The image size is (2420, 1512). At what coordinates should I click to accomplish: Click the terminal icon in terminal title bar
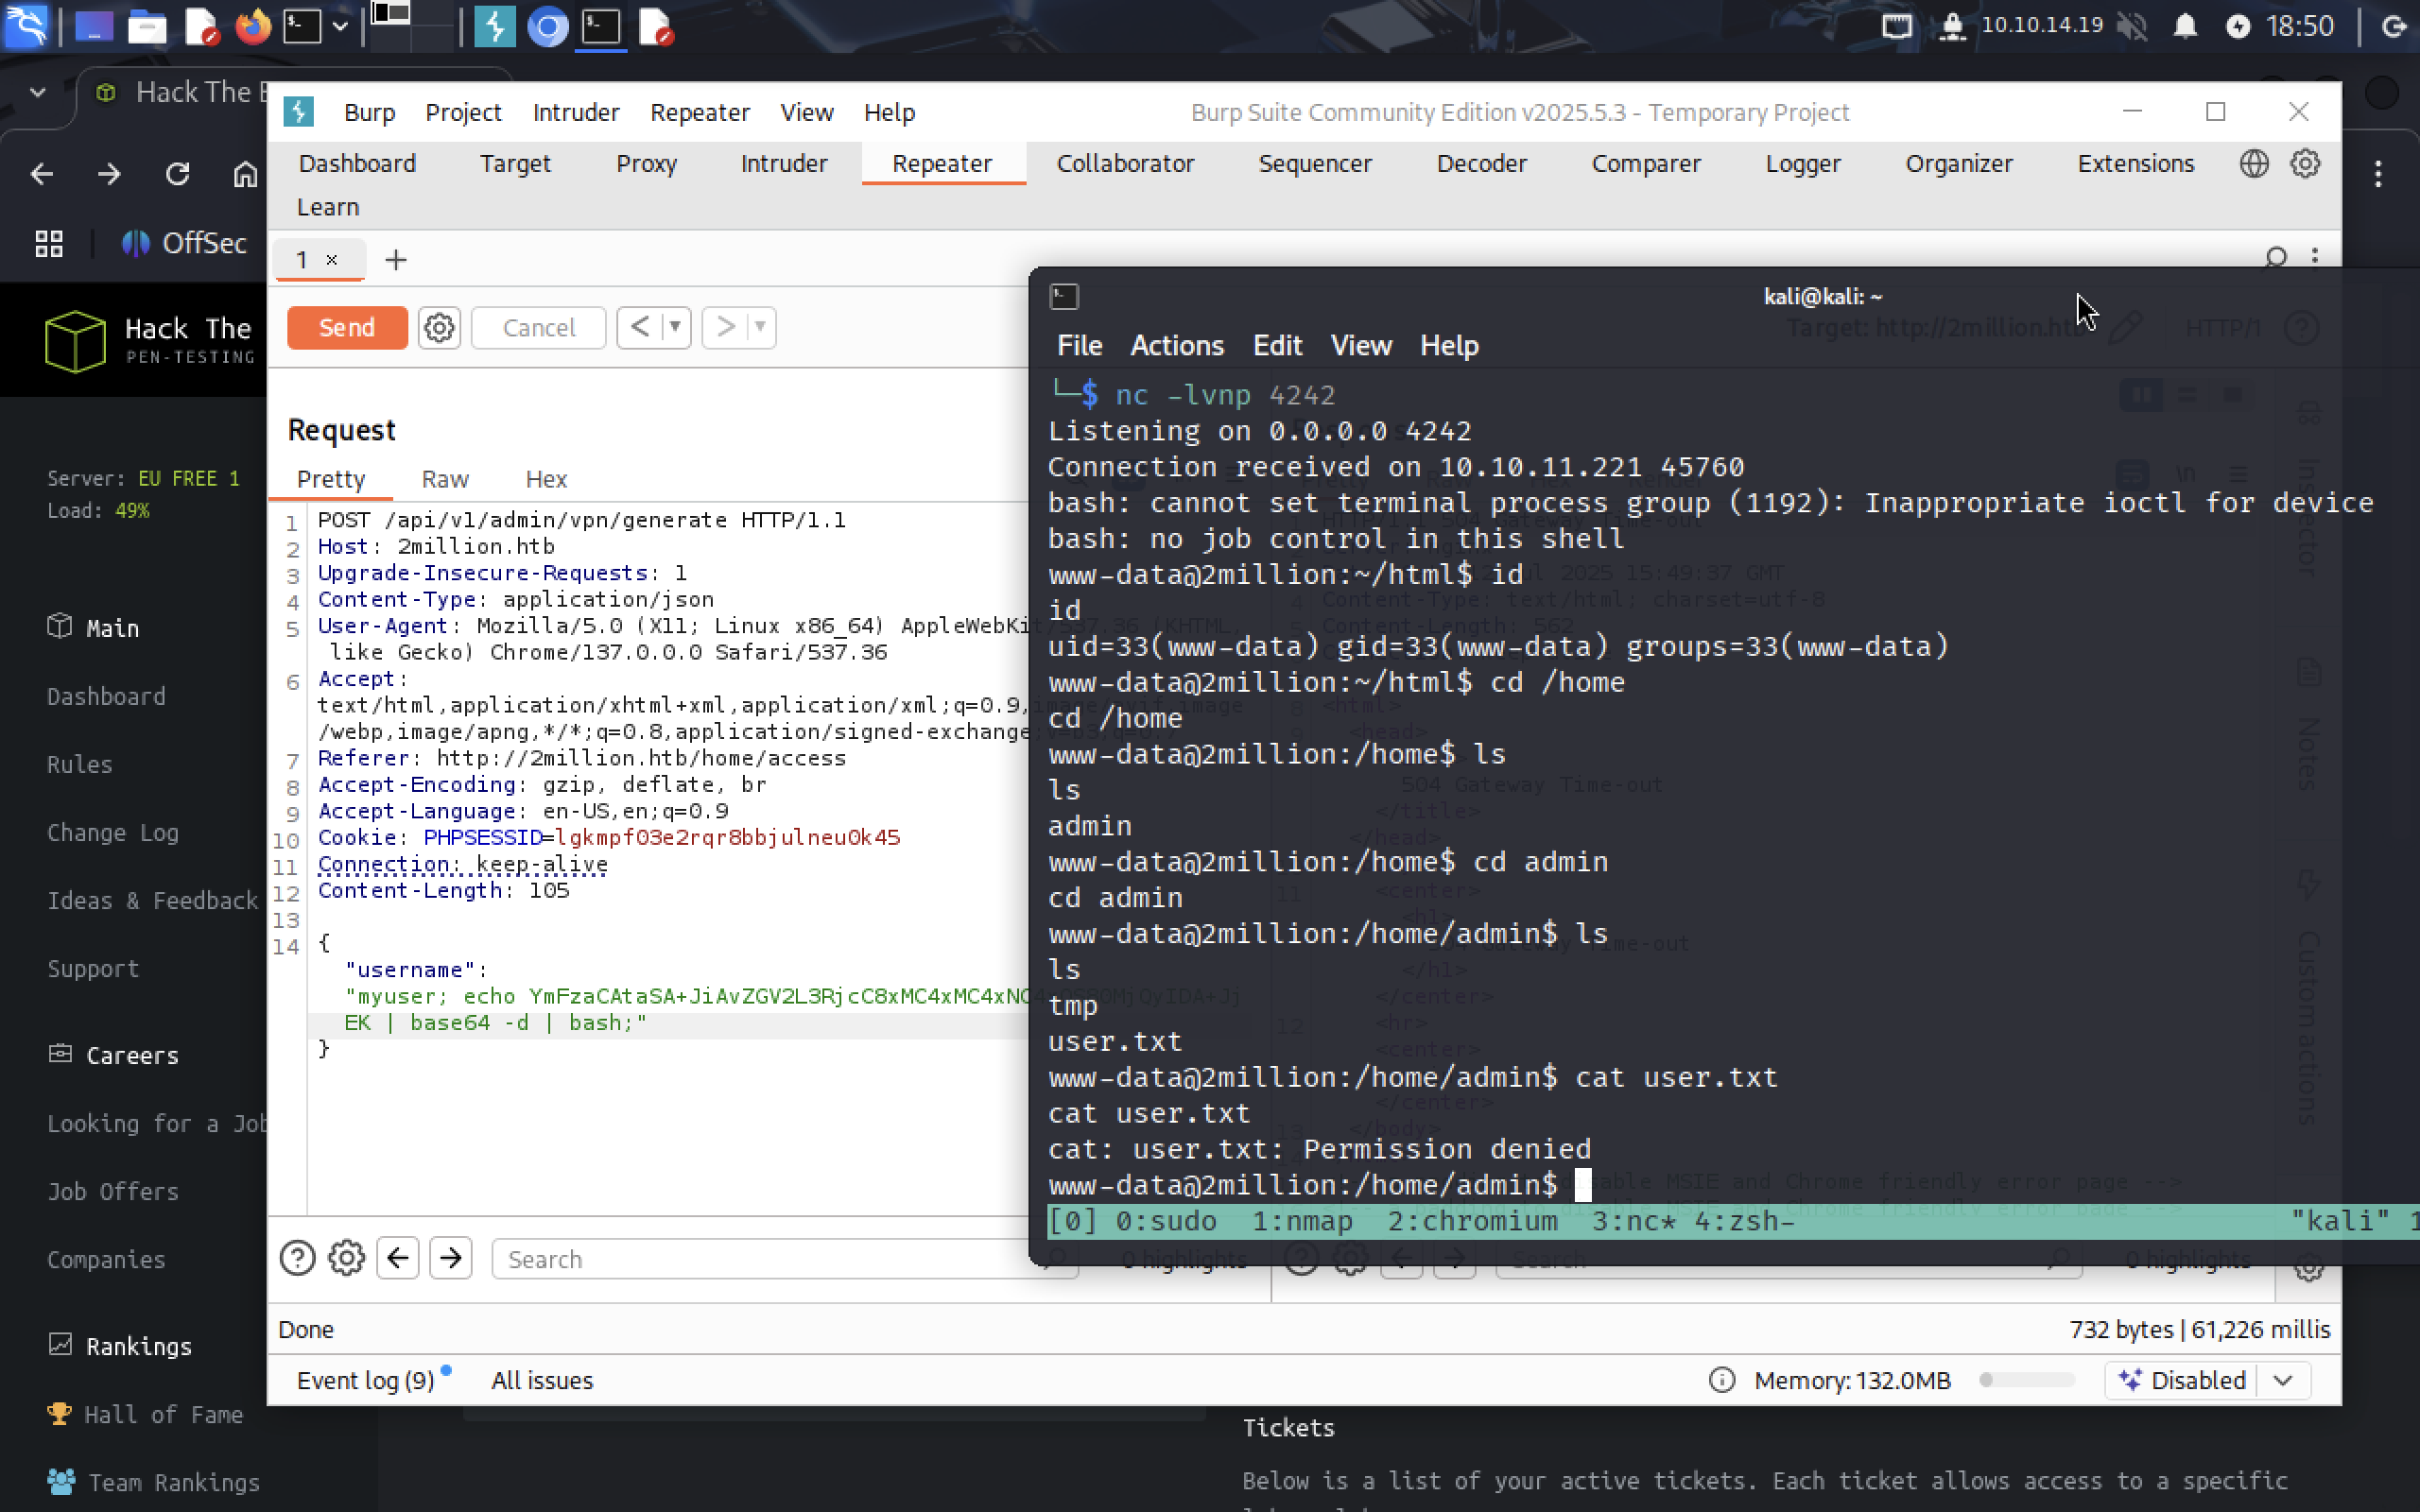[1064, 296]
